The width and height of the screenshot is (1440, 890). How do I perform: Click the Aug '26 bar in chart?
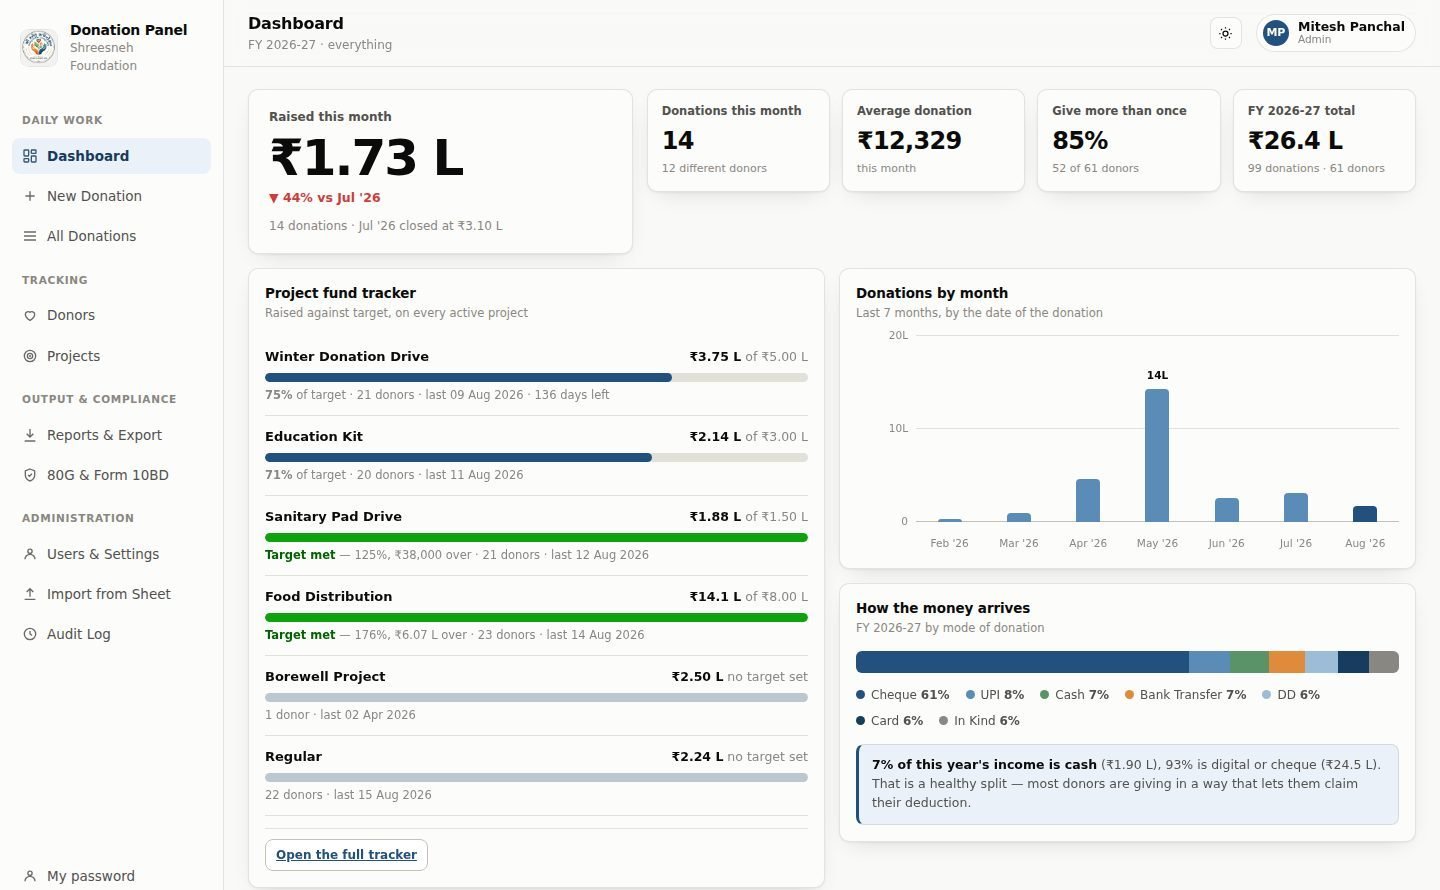(x=1365, y=514)
